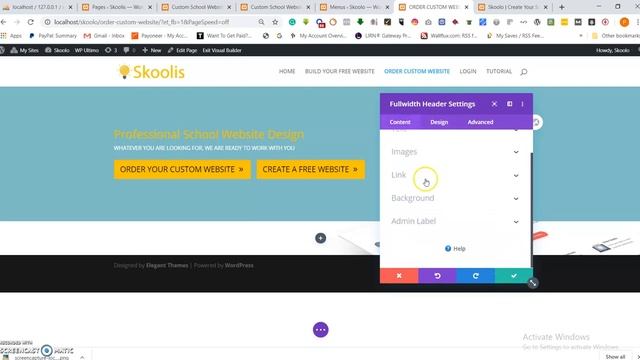Image resolution: width=640 pixels, height=360 pixels.
Task: Open the Other bookmarks folder
Action: pos(616,36)
